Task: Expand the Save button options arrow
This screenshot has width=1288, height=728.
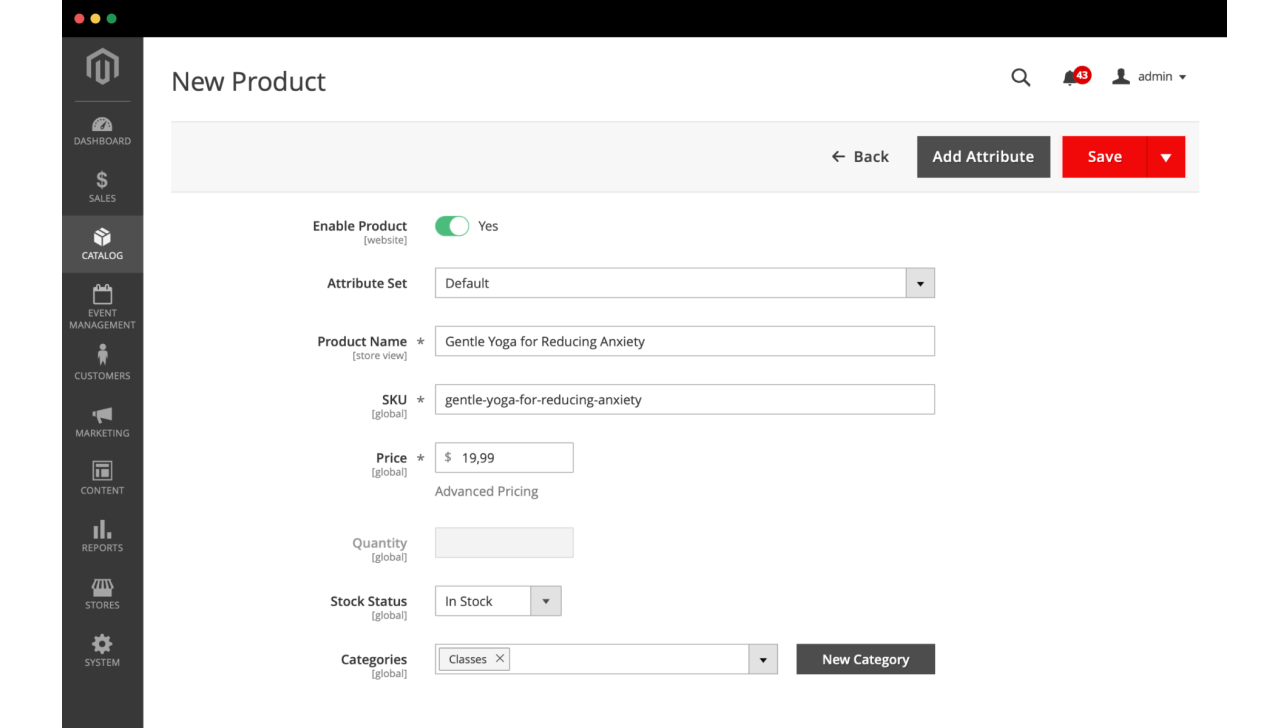Action: point(1166,156)
